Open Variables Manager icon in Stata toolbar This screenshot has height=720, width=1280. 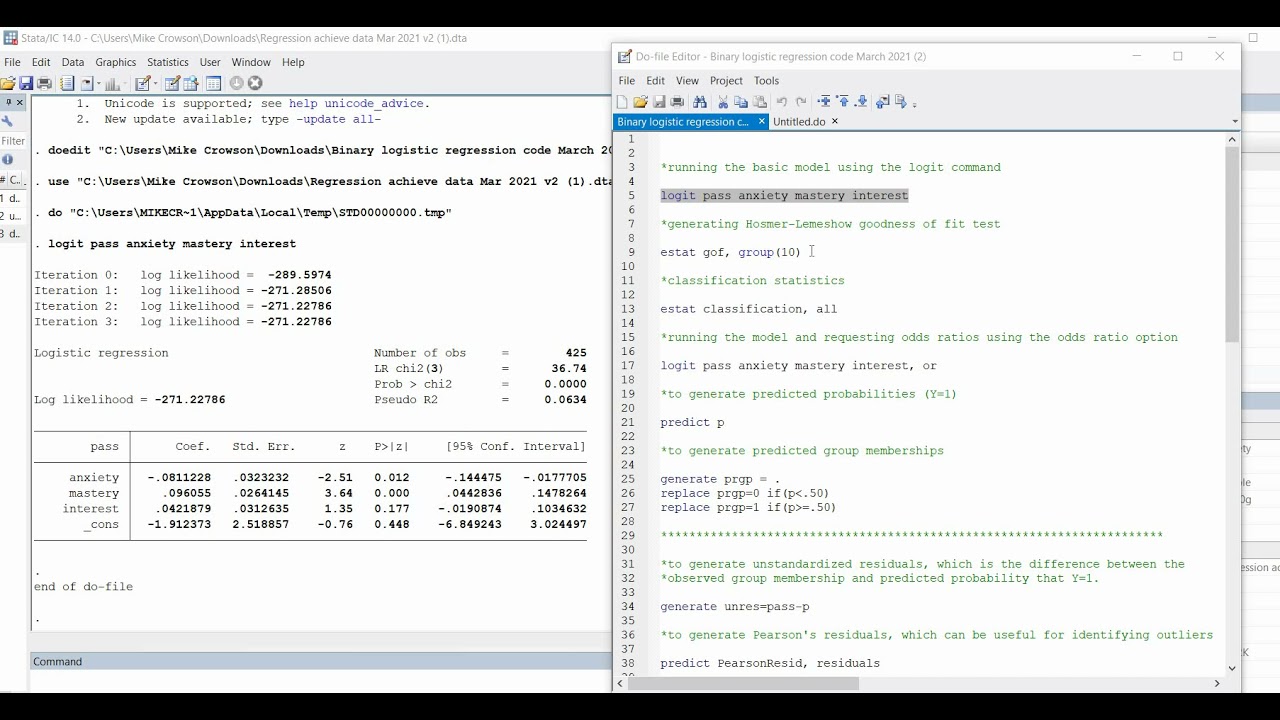click(x=213, y=84)
